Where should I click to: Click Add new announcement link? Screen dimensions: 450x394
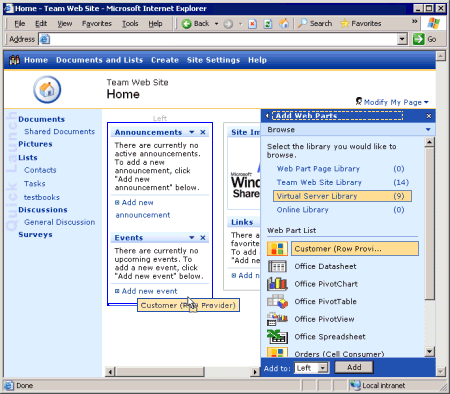pyautogui.click(x=142, y=209)
